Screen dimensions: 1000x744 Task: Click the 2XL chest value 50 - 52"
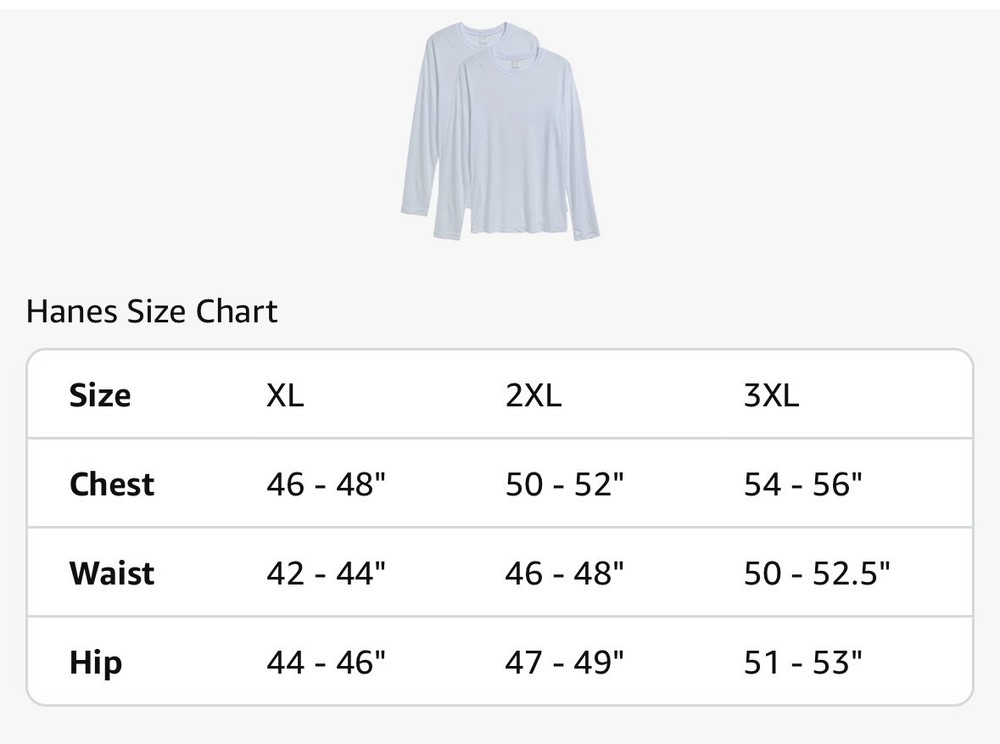pyautogui.click(x=565, y=484)
